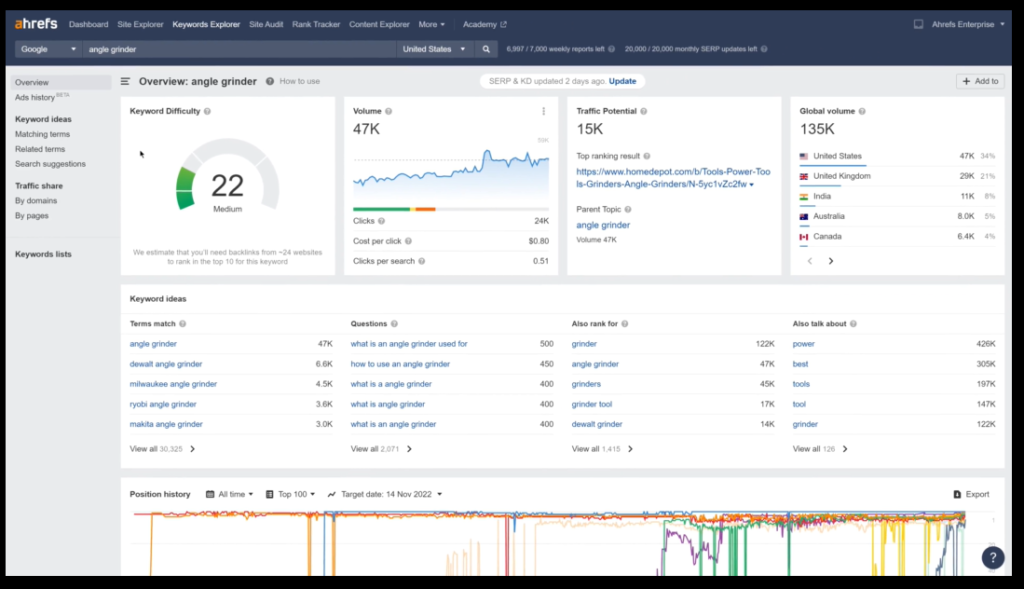The width and height of the screenshot is (1024, 589).
Task: View all 30,325 terms match keywords
Action: point(162,449)
